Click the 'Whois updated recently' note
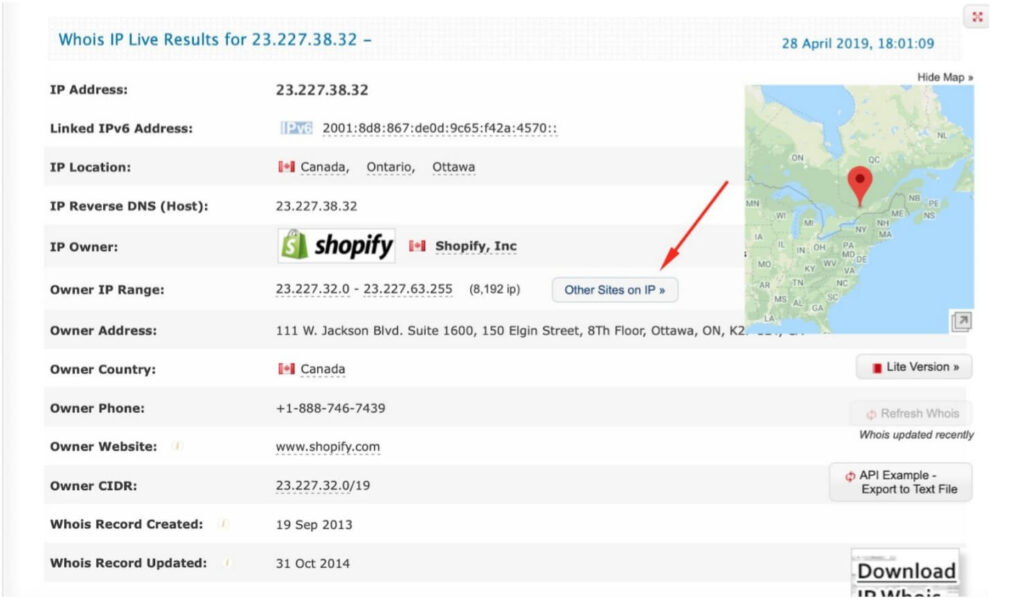 click(x=916, y=435)
